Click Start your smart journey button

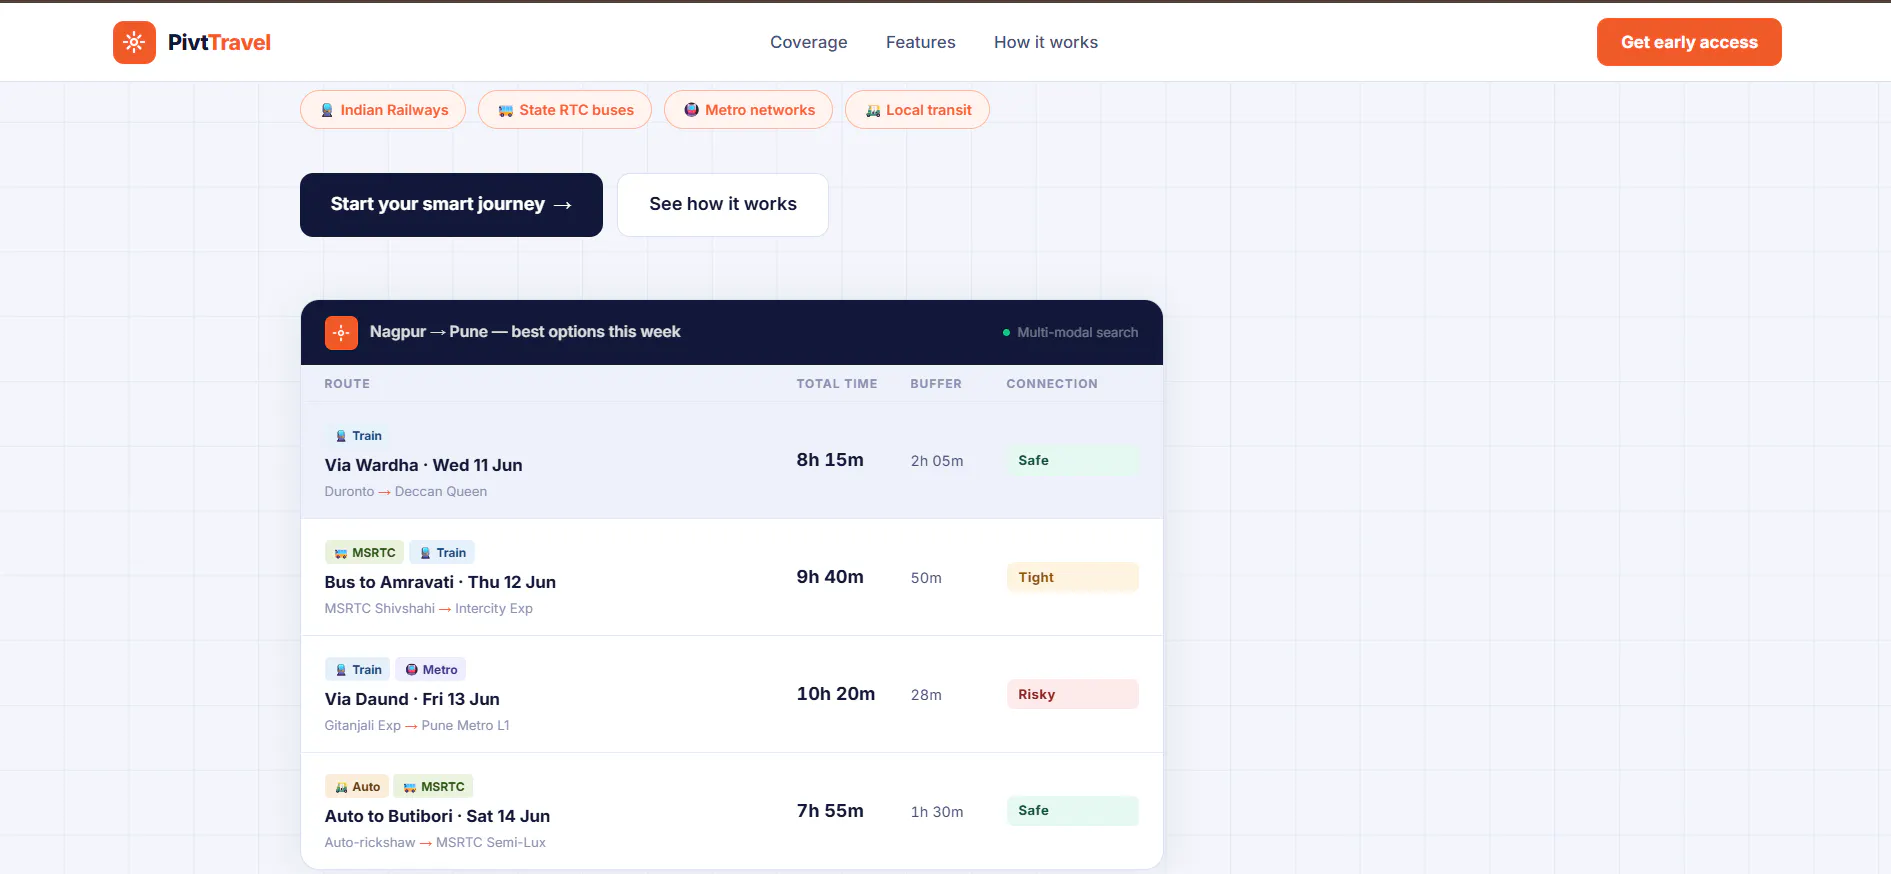click(x=451, y=205)
